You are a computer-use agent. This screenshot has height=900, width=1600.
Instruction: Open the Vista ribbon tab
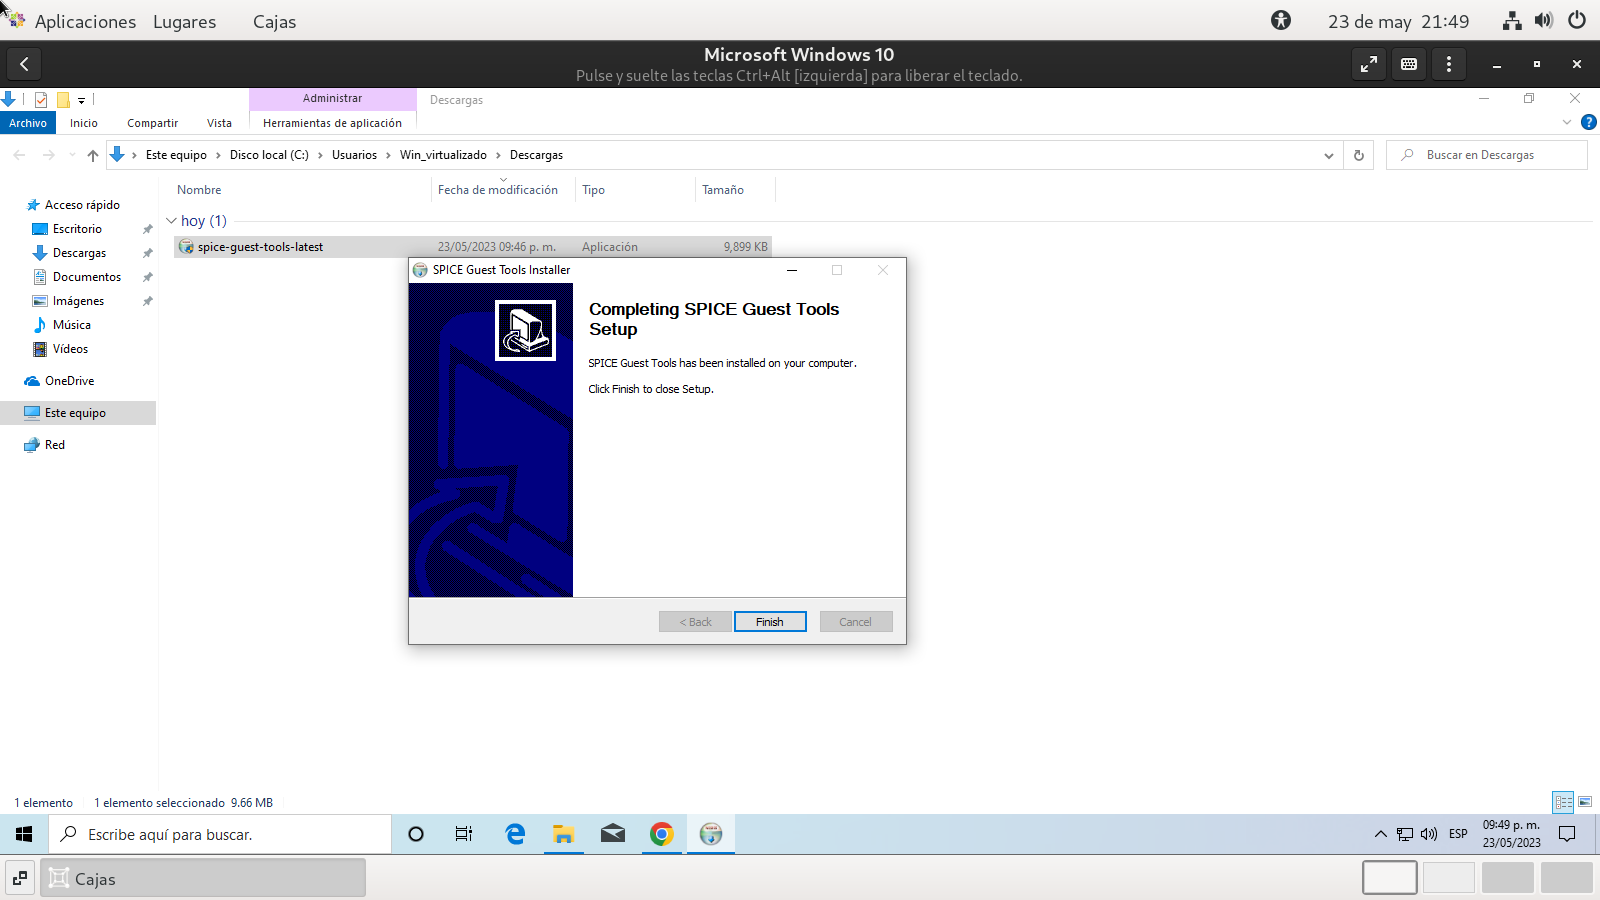219,123
